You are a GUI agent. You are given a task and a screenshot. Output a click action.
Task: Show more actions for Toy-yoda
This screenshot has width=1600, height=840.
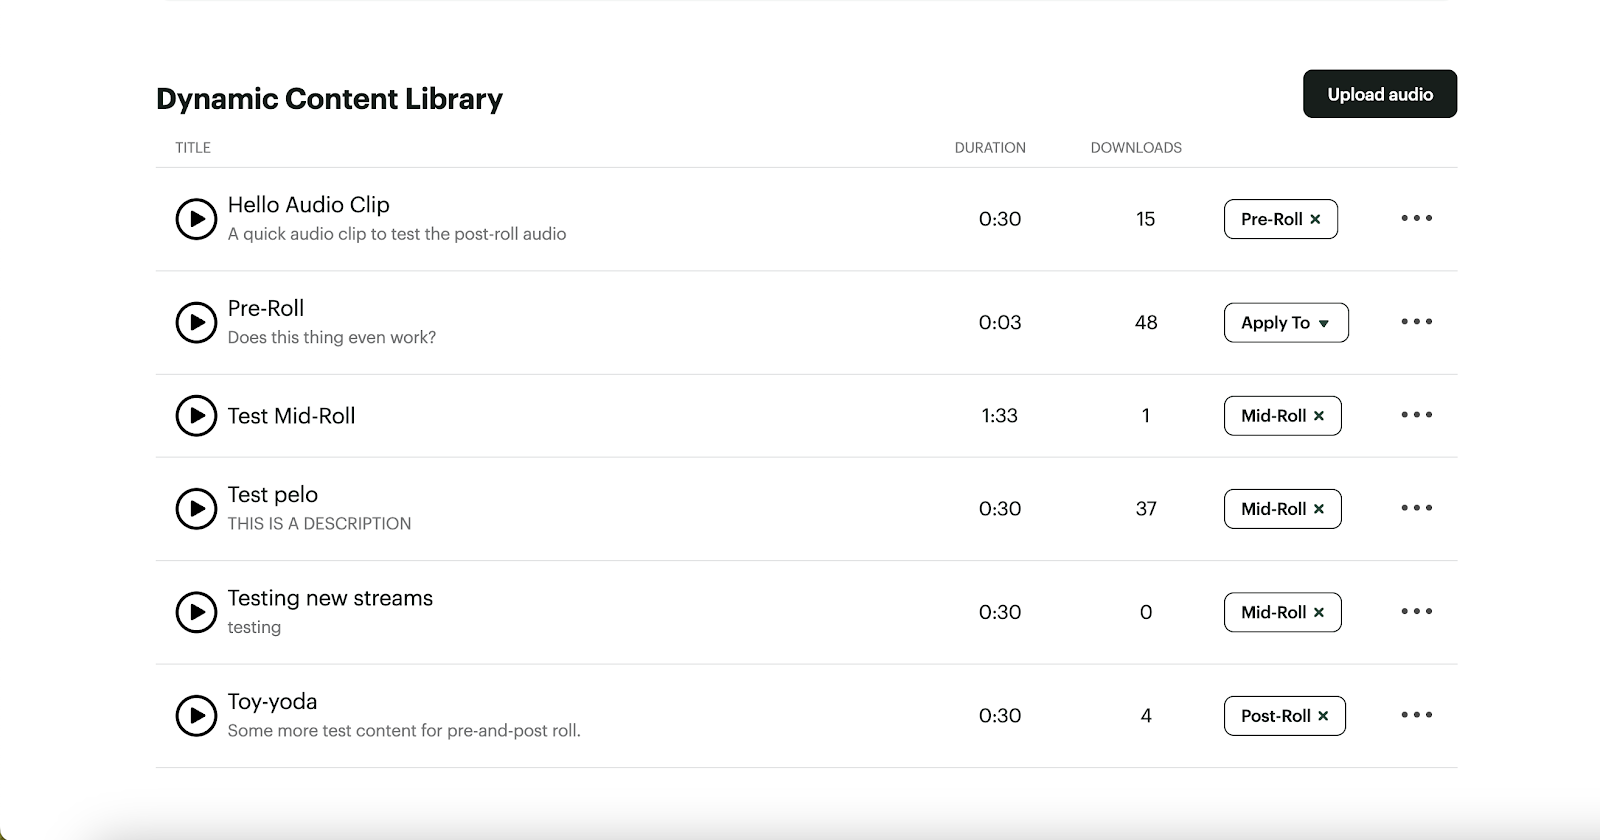(1416, 715)
